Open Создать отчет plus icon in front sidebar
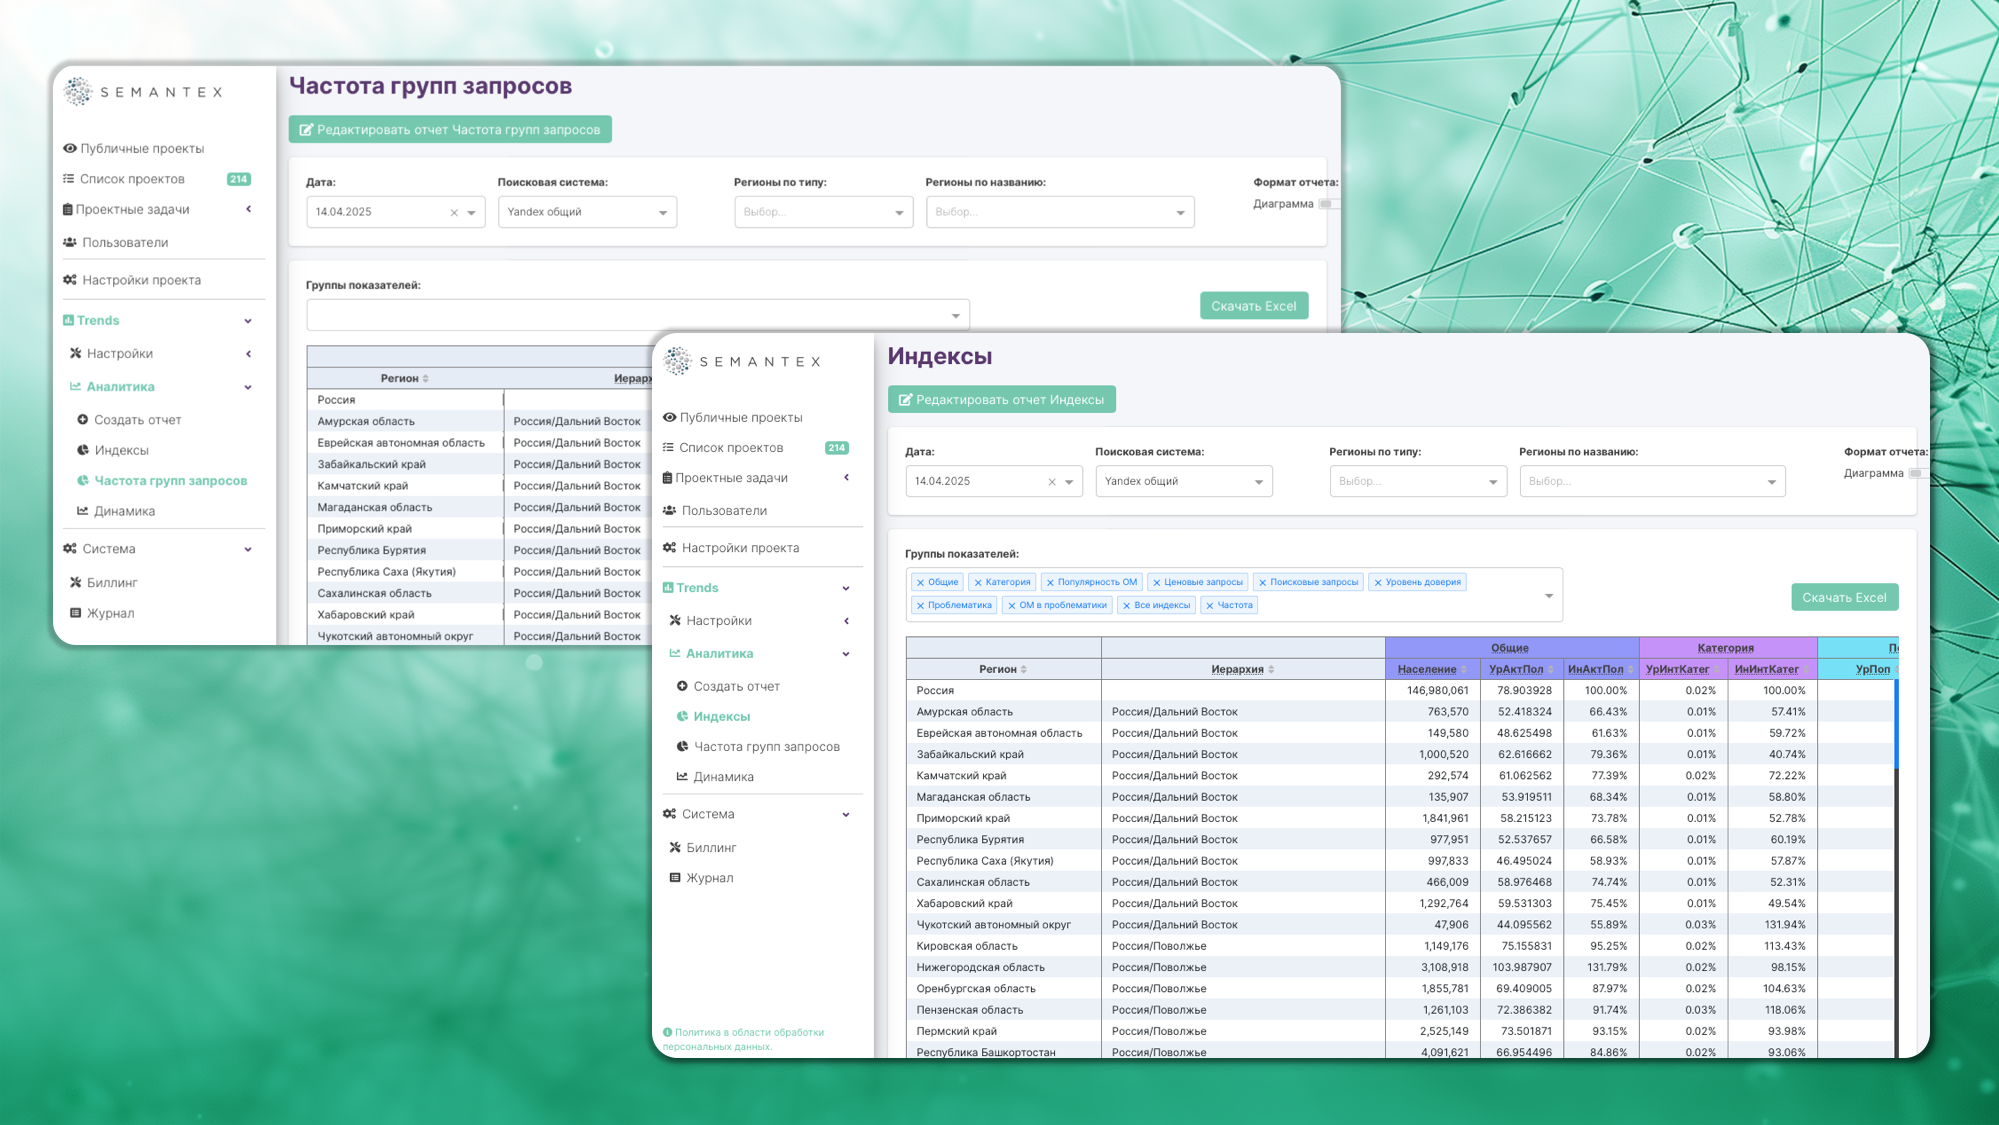Viewport: 1999px width, 1125px height. pyautogui.click(x=682, y=686)
